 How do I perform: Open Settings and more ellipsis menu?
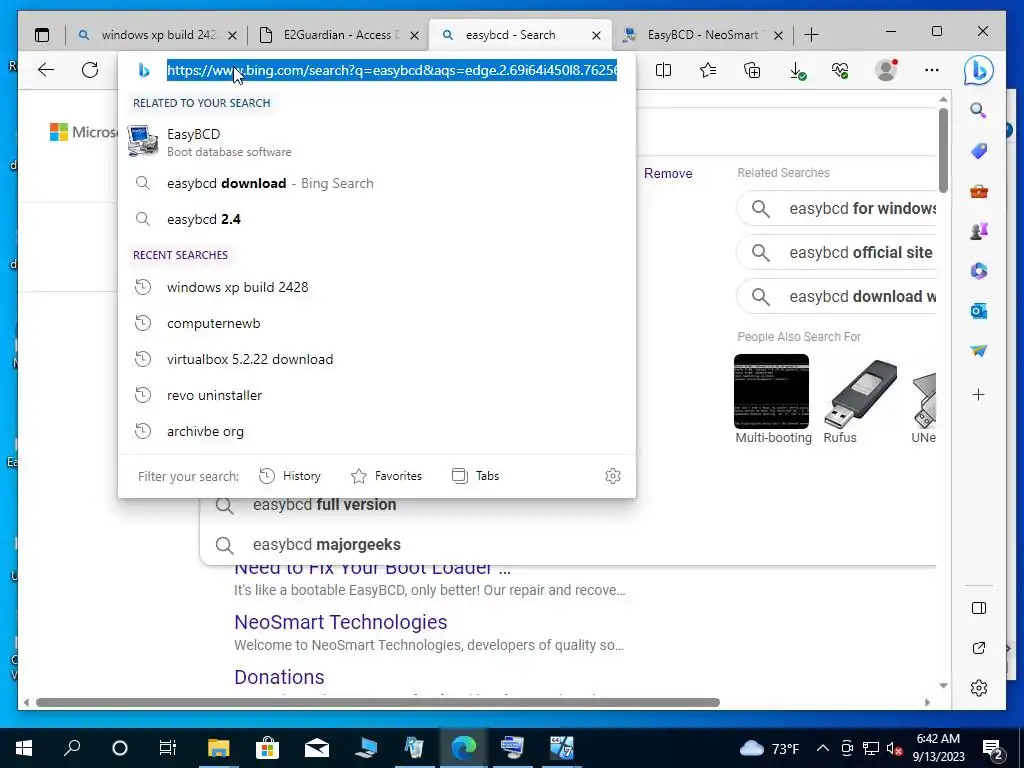tap(932, 70)
